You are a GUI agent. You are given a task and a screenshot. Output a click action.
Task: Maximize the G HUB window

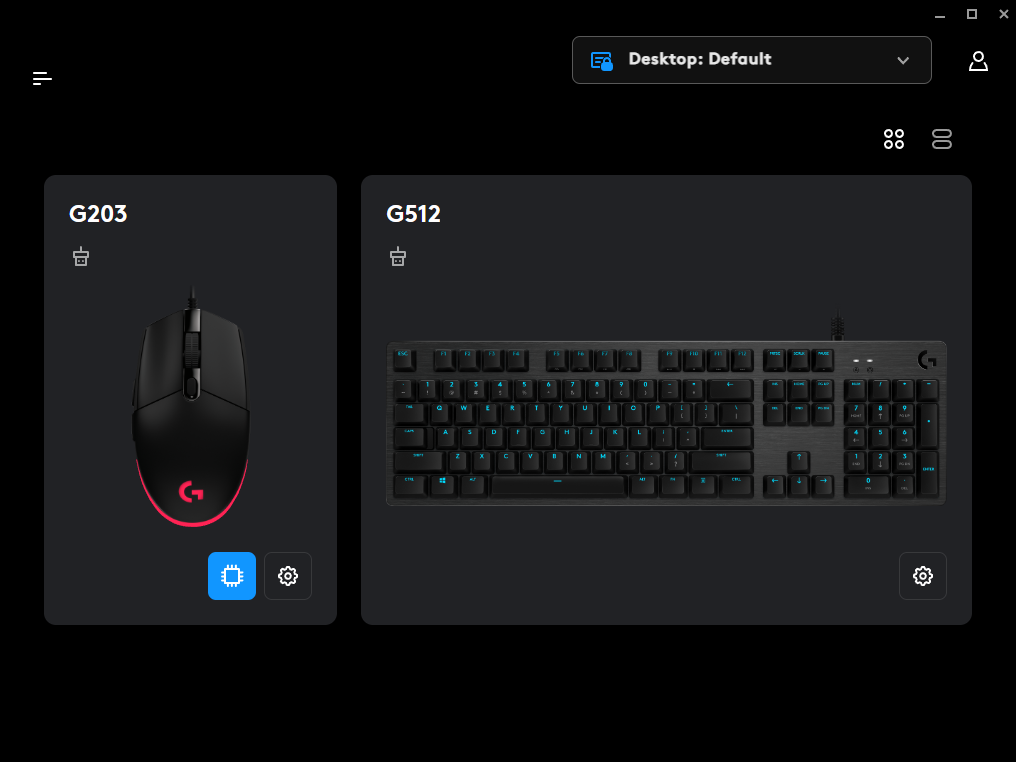[972, 14]
